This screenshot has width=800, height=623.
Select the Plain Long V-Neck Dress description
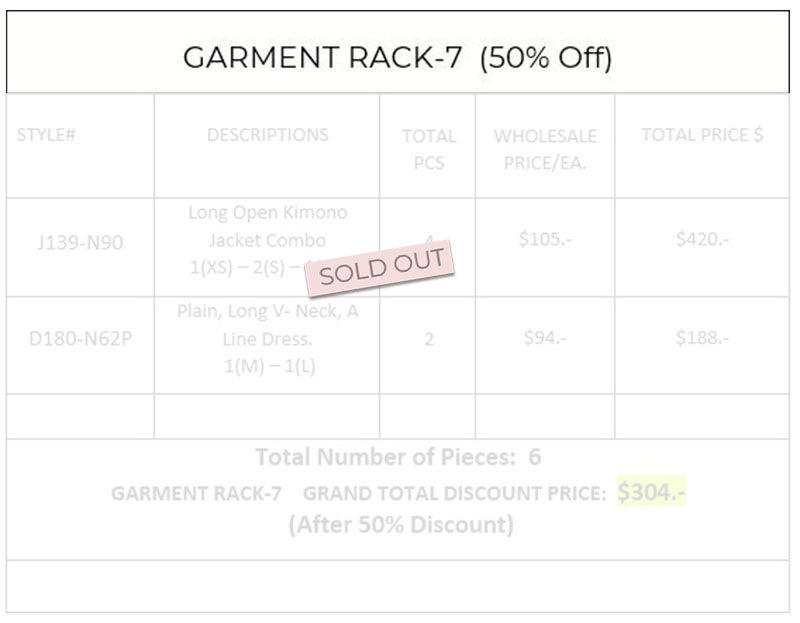(267, 338)
